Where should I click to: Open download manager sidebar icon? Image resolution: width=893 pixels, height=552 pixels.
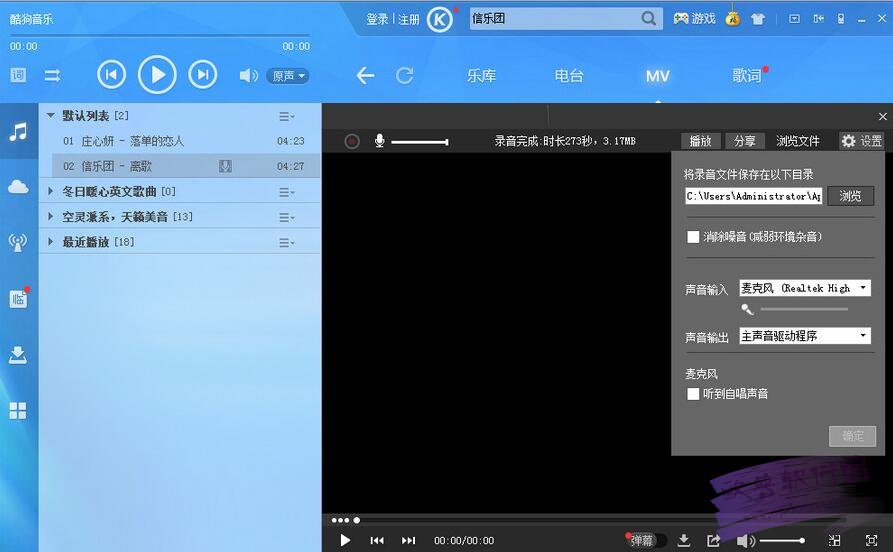click(18, 355)
